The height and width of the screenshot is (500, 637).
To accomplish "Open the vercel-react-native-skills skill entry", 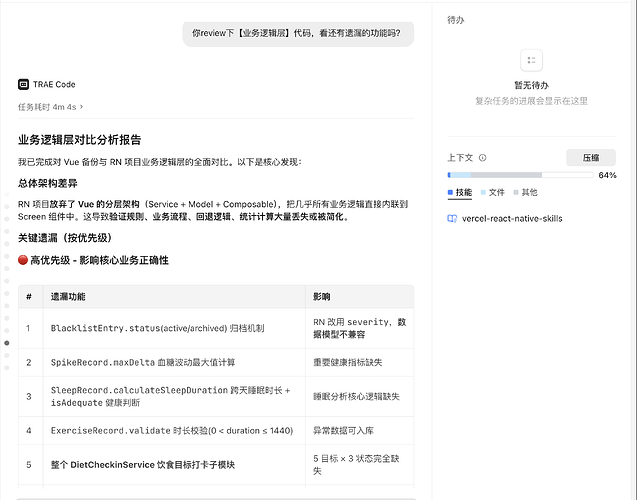I will point(505,219).
